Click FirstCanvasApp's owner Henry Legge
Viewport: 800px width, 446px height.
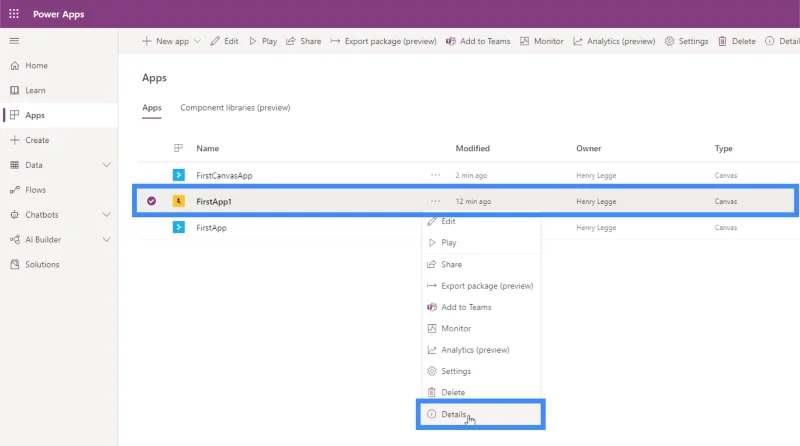596,176
